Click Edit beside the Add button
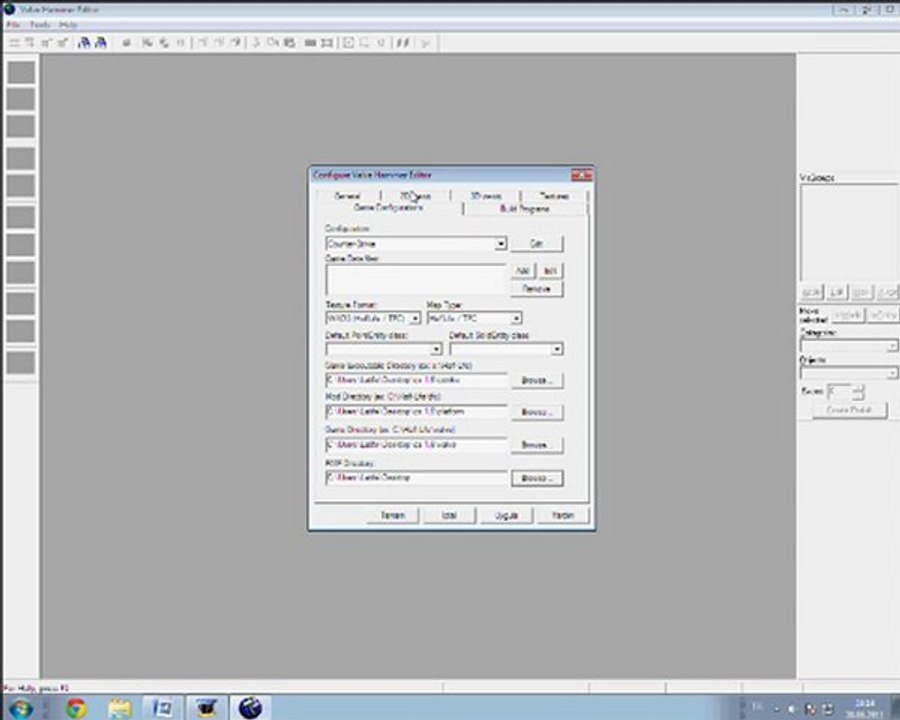This screenshot has width=900, height=720. 550,270
